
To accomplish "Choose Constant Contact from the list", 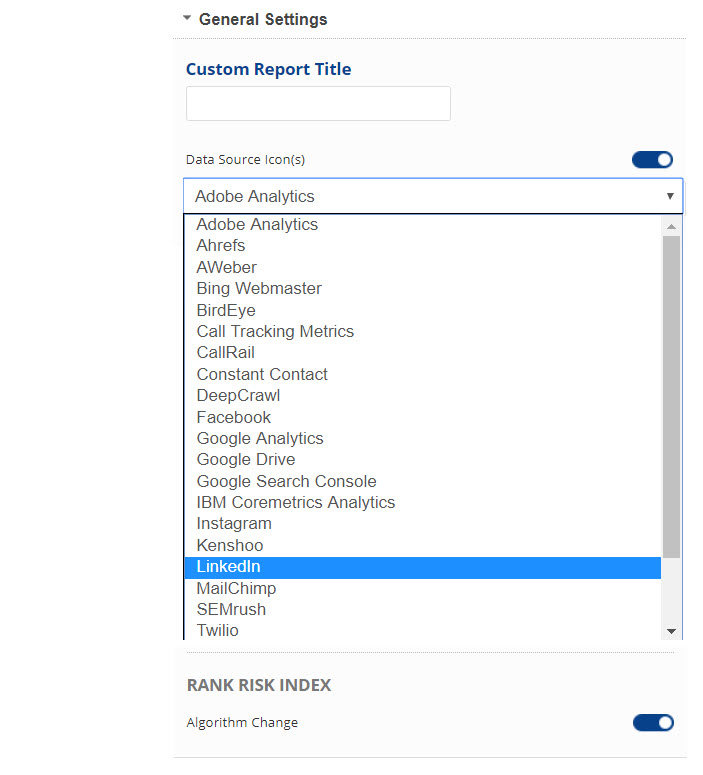I will click(x=262, y=375).
